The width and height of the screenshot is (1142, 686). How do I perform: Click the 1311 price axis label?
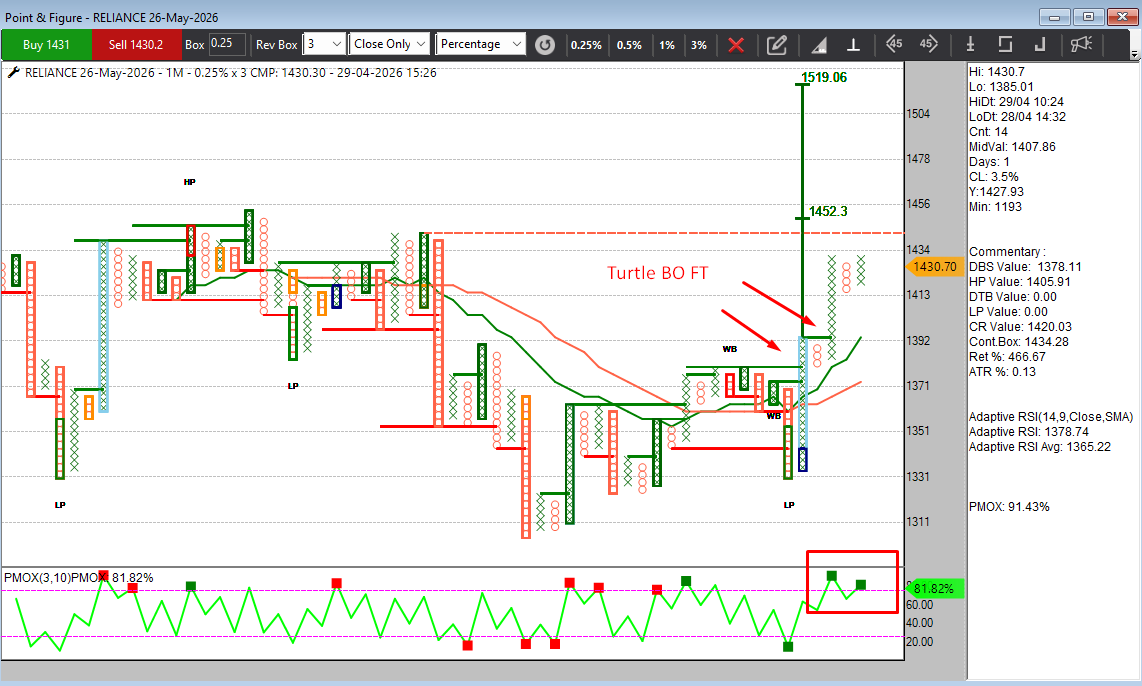pos(918,521)
